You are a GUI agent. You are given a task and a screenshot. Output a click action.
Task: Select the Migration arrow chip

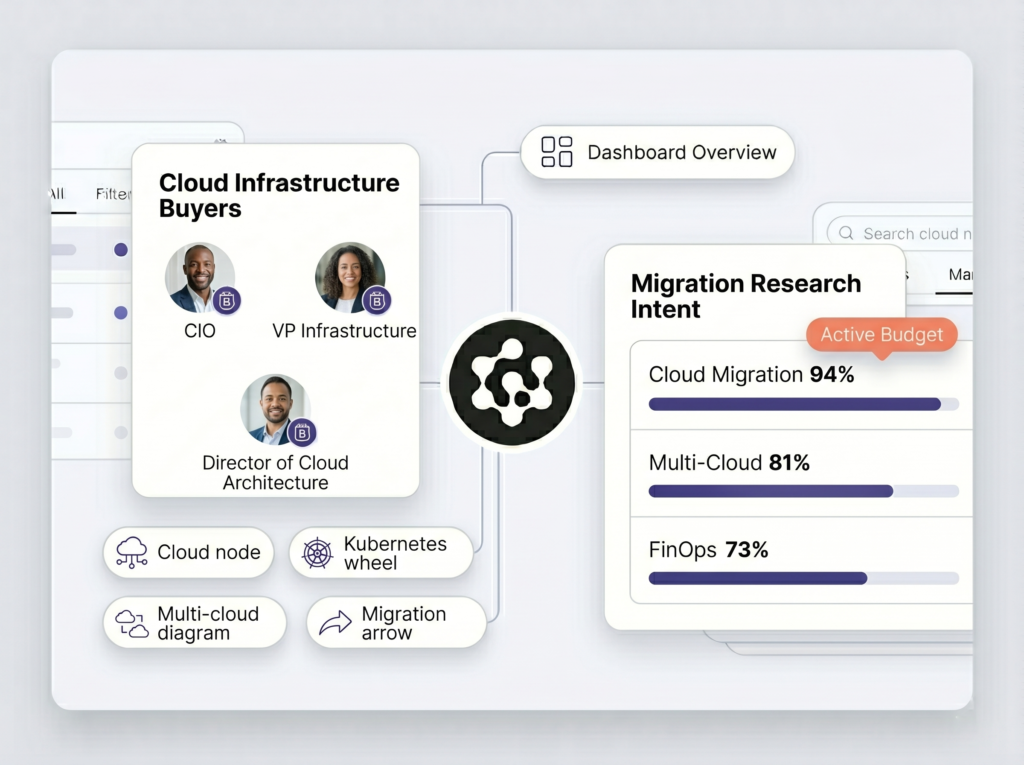(396, 623)
